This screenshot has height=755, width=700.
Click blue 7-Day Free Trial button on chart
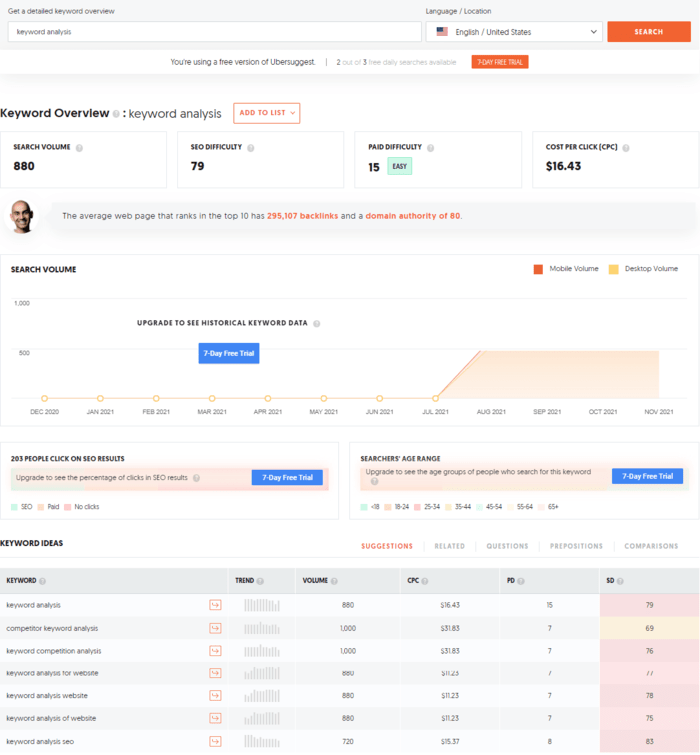click(x=229, y=353)
